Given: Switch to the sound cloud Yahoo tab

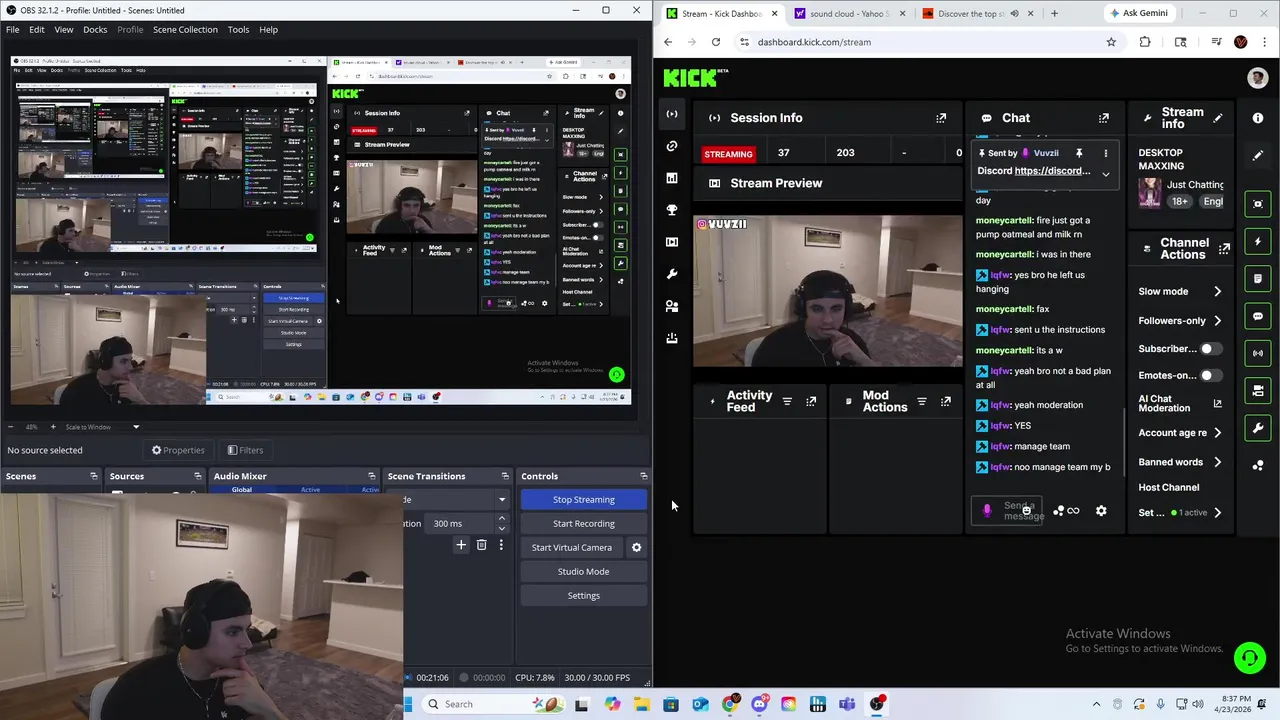Looking at the screenshot, I should [x=848, y=14].
